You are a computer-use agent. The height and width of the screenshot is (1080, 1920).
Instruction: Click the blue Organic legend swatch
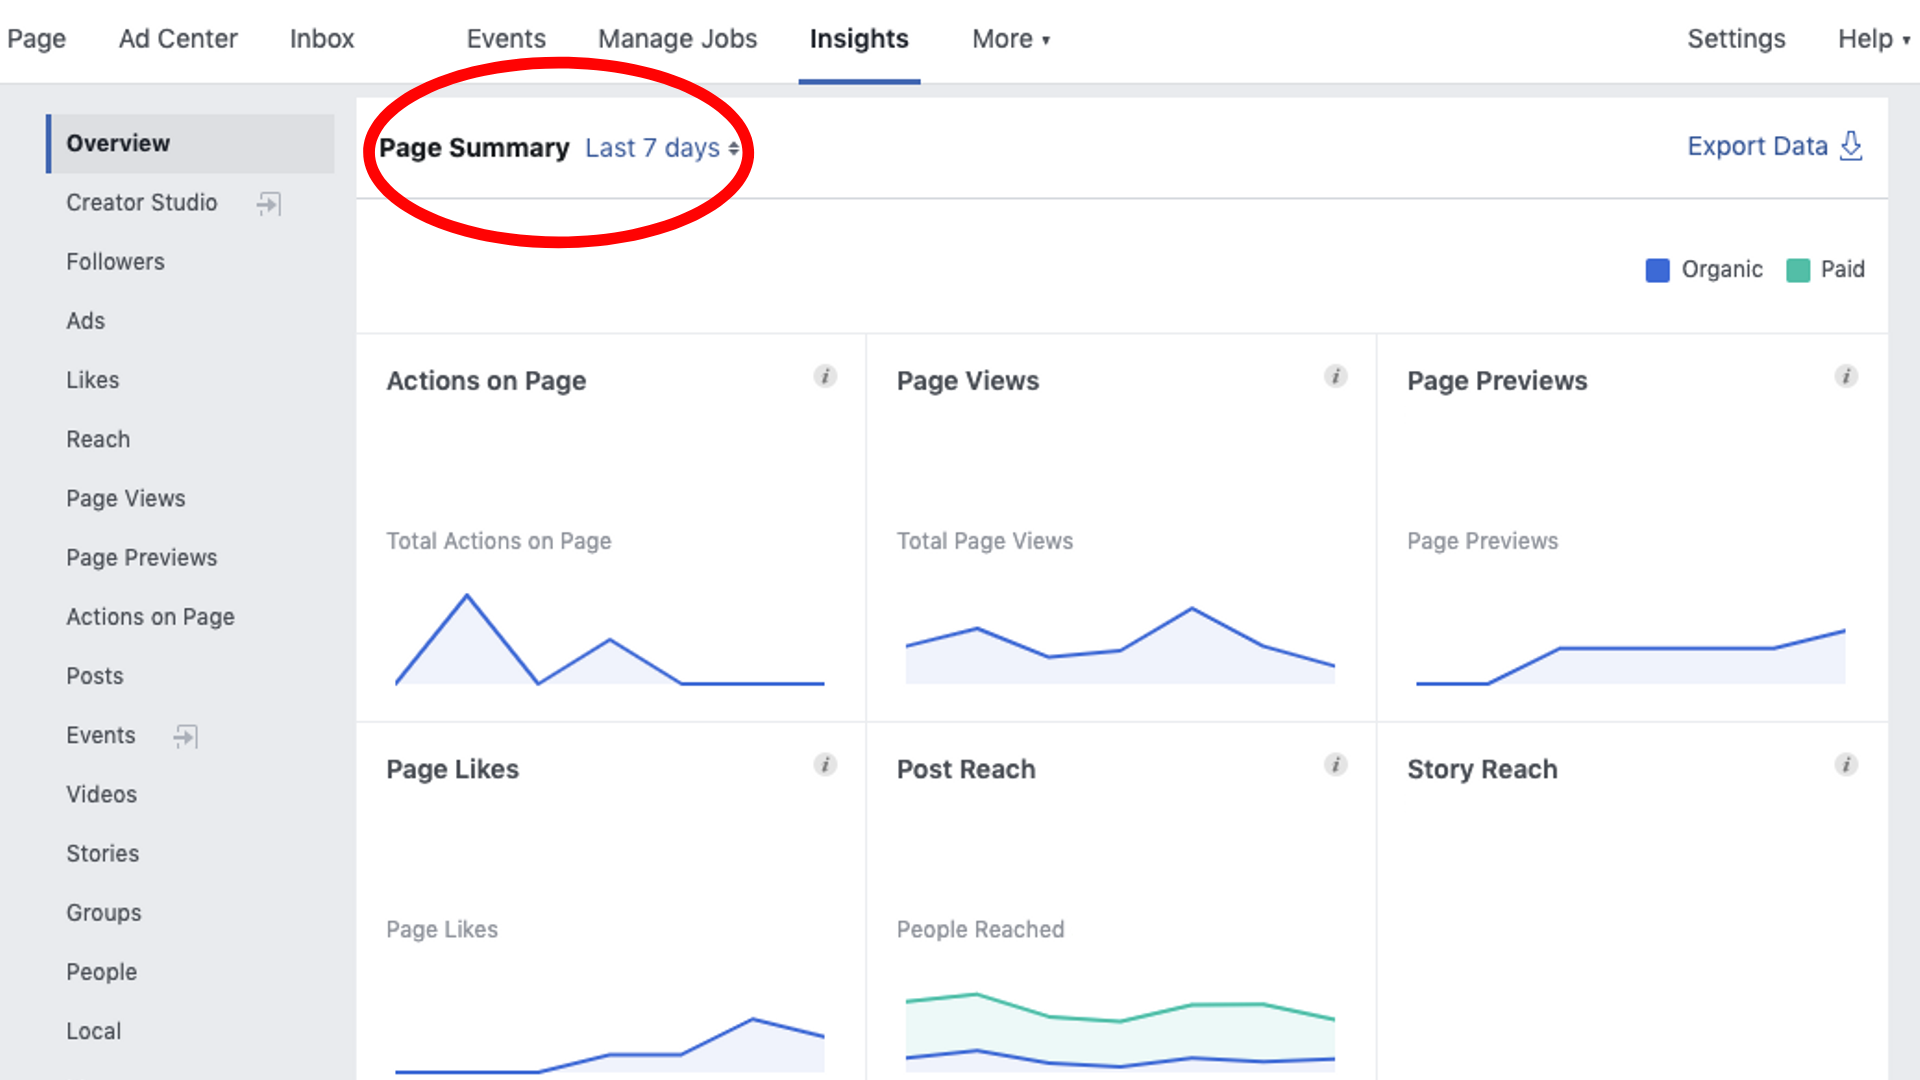point(1657,270)
